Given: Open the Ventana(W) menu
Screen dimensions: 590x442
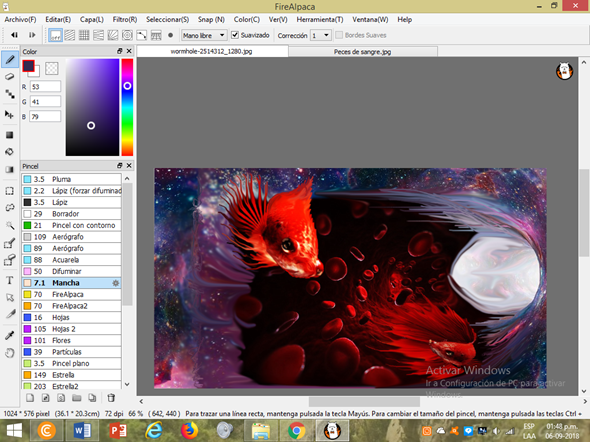Looking at the screenshot, I should click(x=370, y=20).
